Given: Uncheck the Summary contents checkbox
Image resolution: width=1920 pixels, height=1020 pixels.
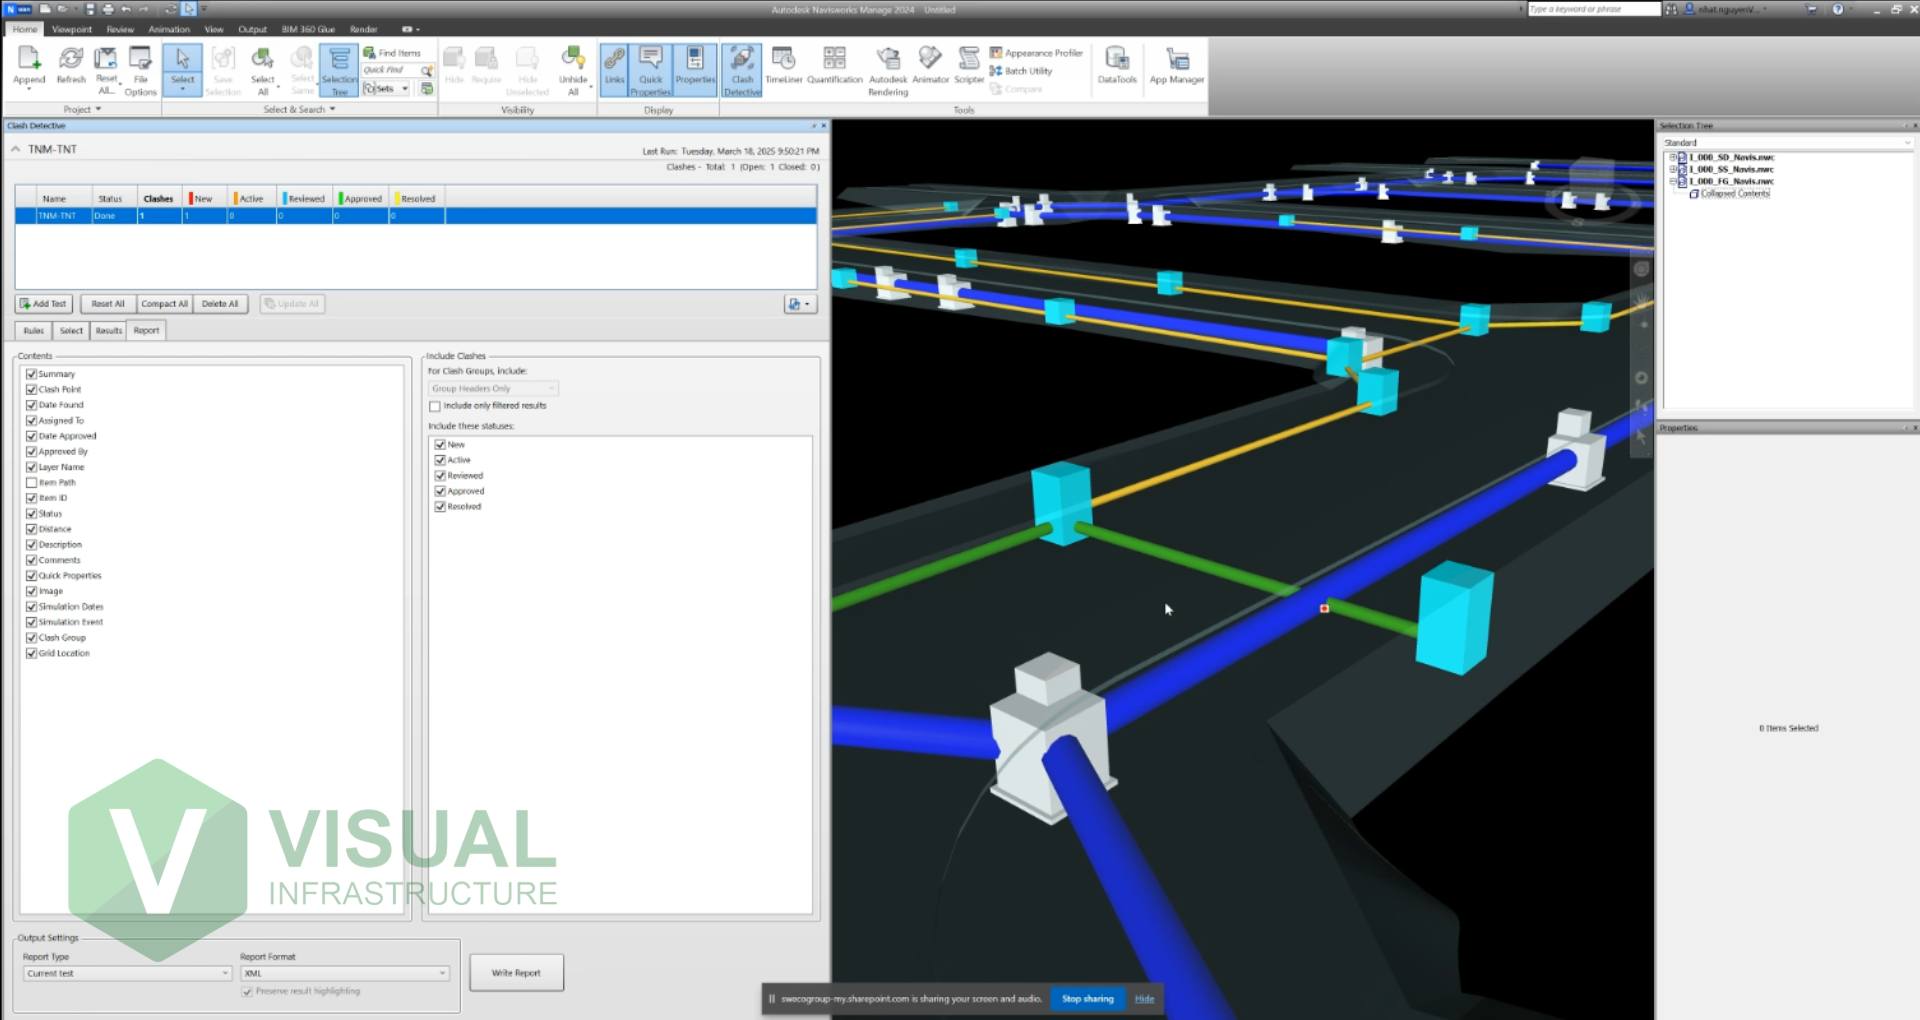Looking at the screenshot, I should pos(31,374).
